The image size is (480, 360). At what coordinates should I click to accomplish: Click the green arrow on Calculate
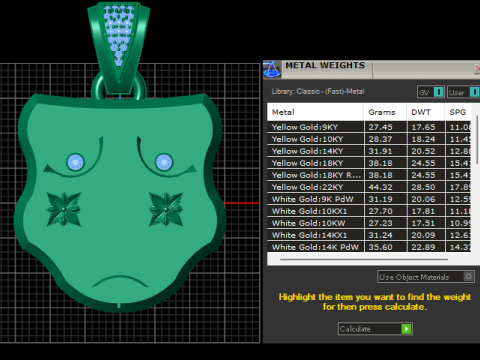pos(406,329)
